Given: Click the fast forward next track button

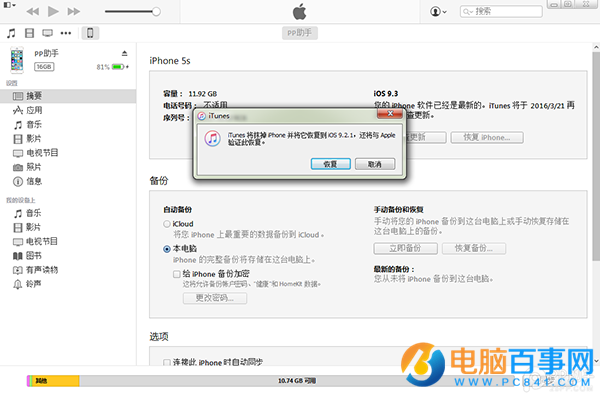Looking at the screenshot, I should pyautogui.click(x=74, y=11).
